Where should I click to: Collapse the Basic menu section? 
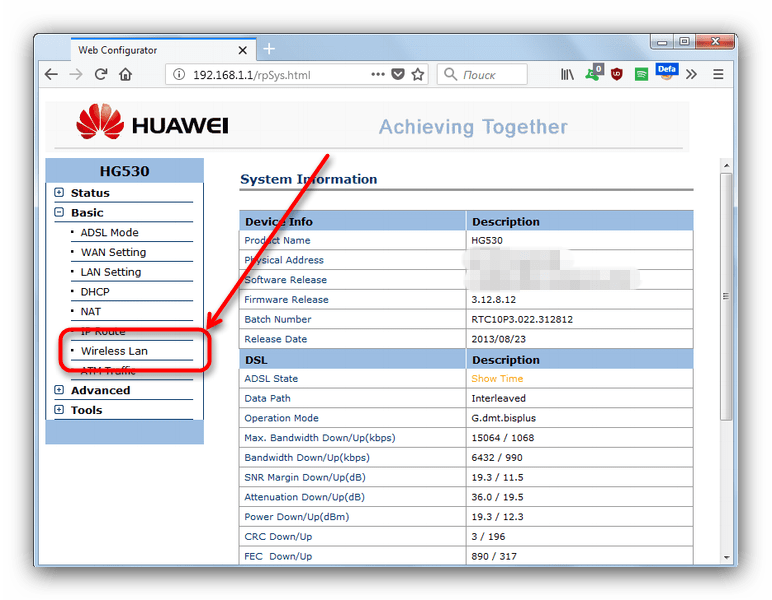tap(59, 212)
